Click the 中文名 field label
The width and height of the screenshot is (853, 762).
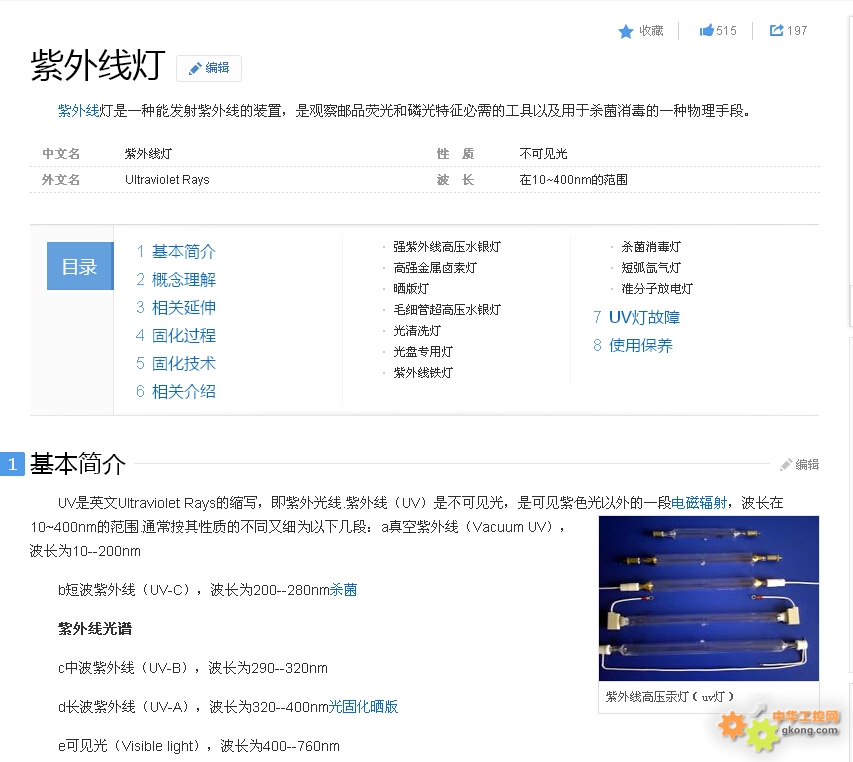61,154
